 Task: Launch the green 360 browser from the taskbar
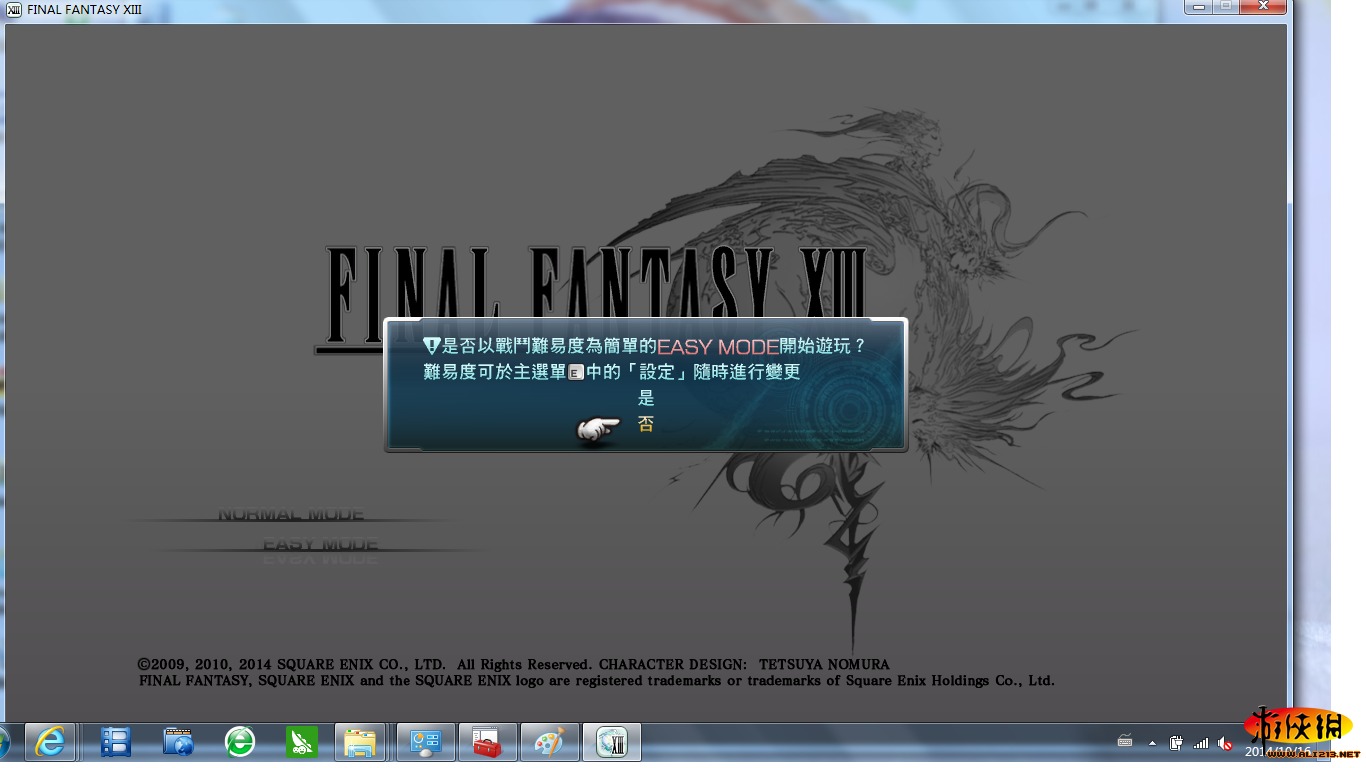click(x=240, y=742)
